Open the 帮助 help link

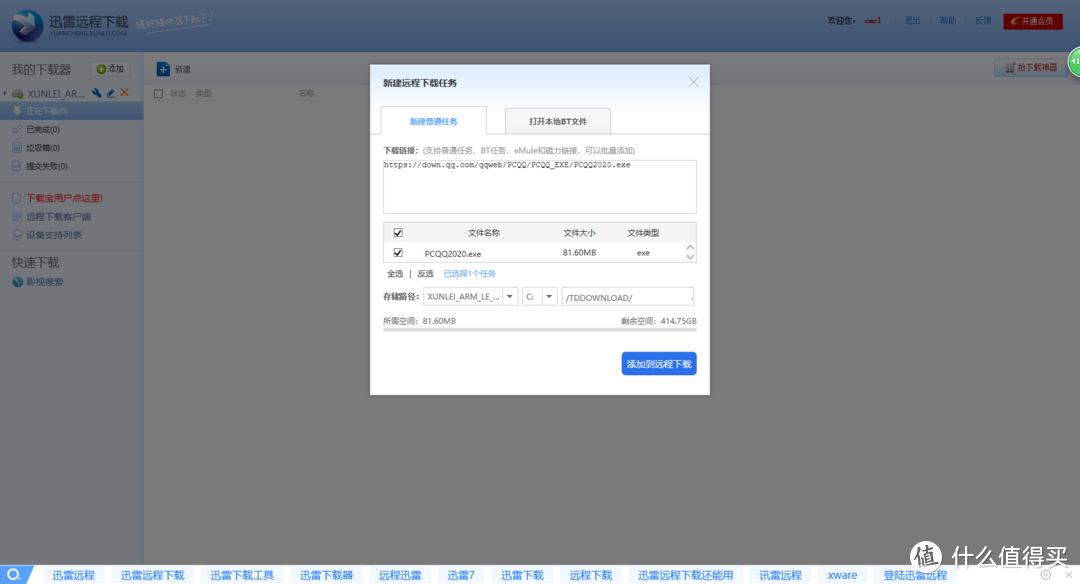[x=948, y=21]
